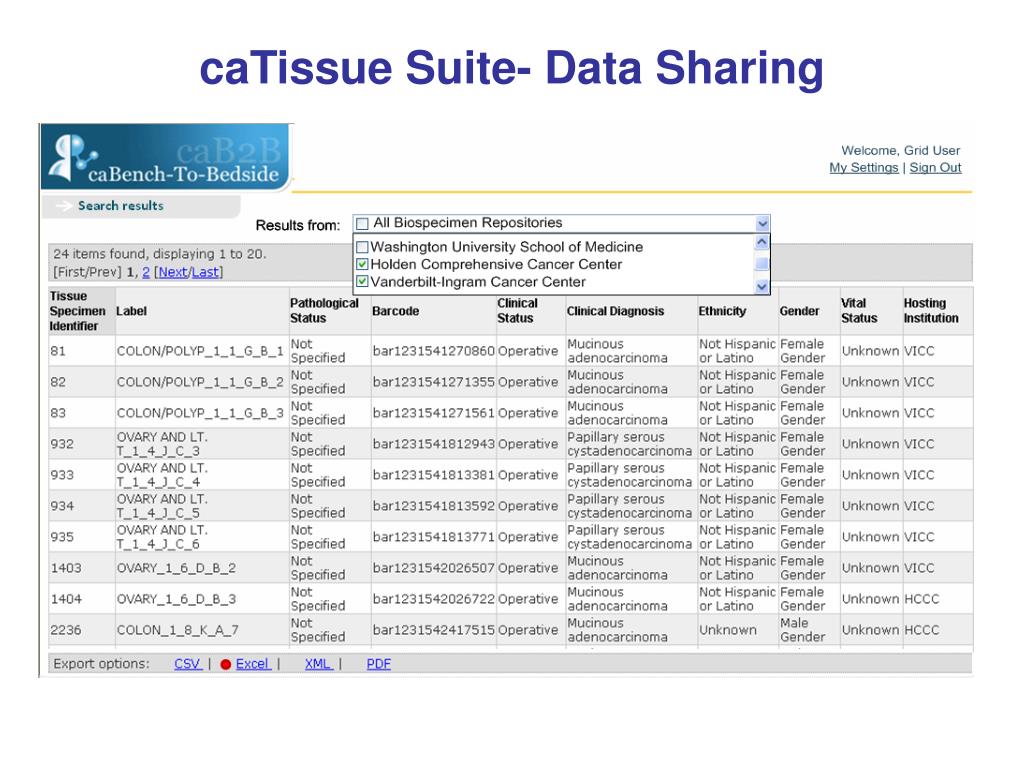Click the Next page link
1024x768 pixels.
[172, 272]
